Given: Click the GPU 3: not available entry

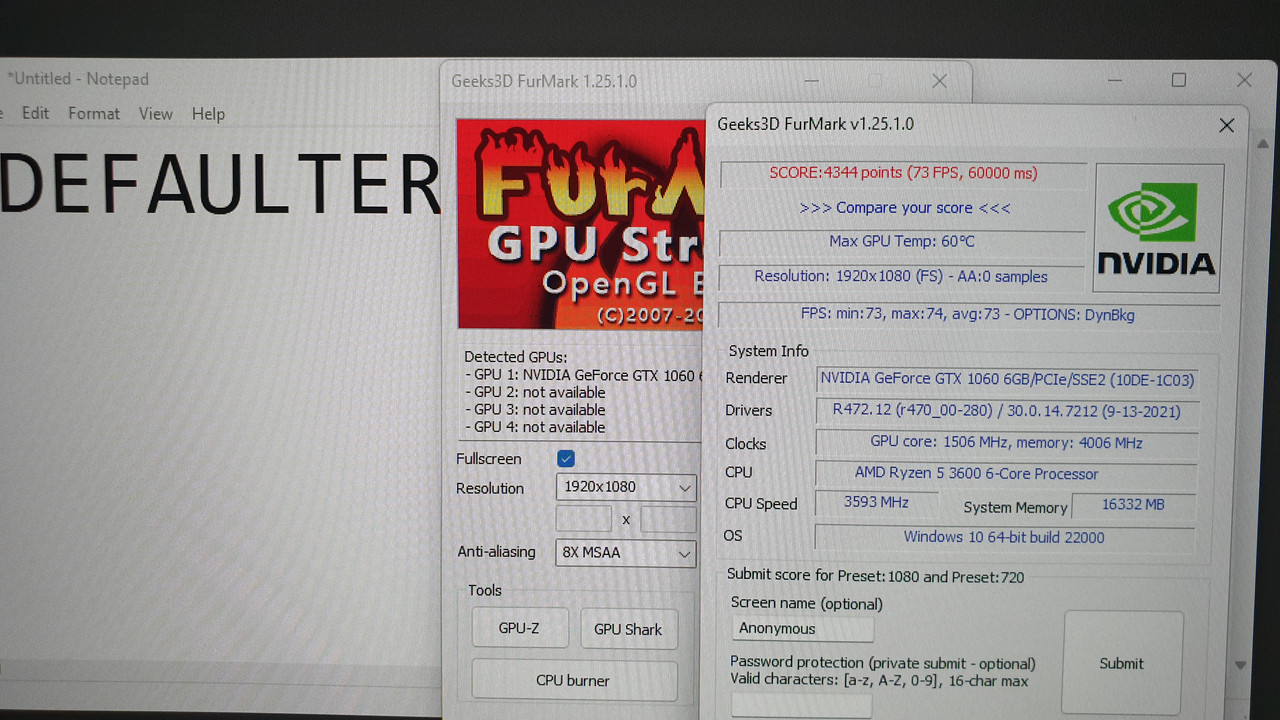Looking at the screenshot, I should coord(535,410).
